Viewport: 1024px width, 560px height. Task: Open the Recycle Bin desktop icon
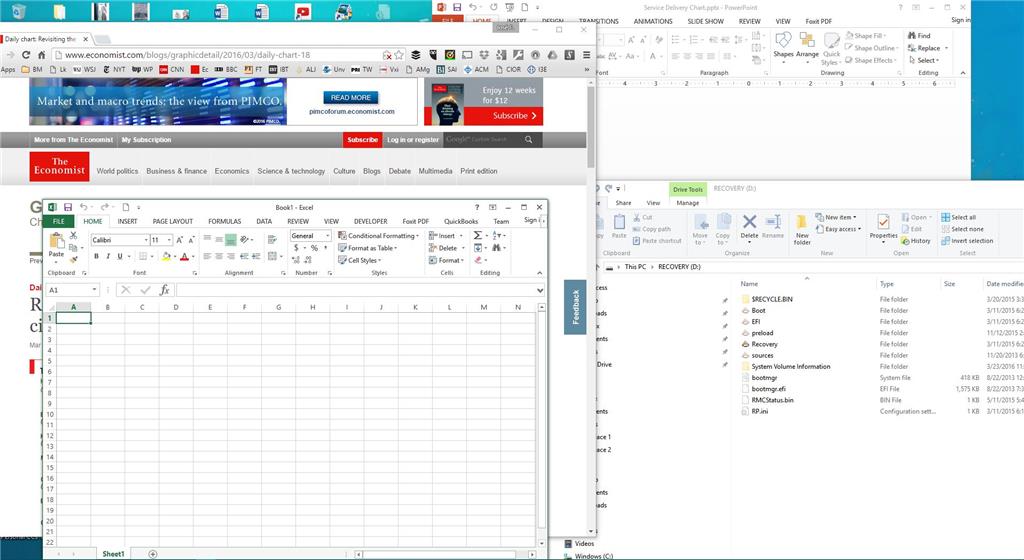pyautogui.click(x=19, y=11)
